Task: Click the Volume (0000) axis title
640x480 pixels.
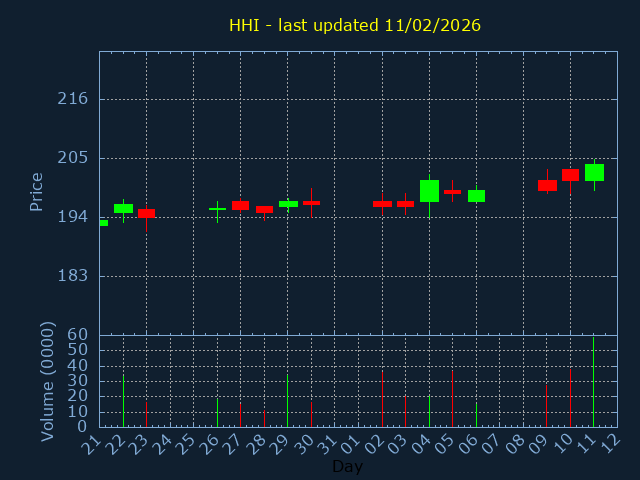Action: pyautogui.click(x=47, y=381)
